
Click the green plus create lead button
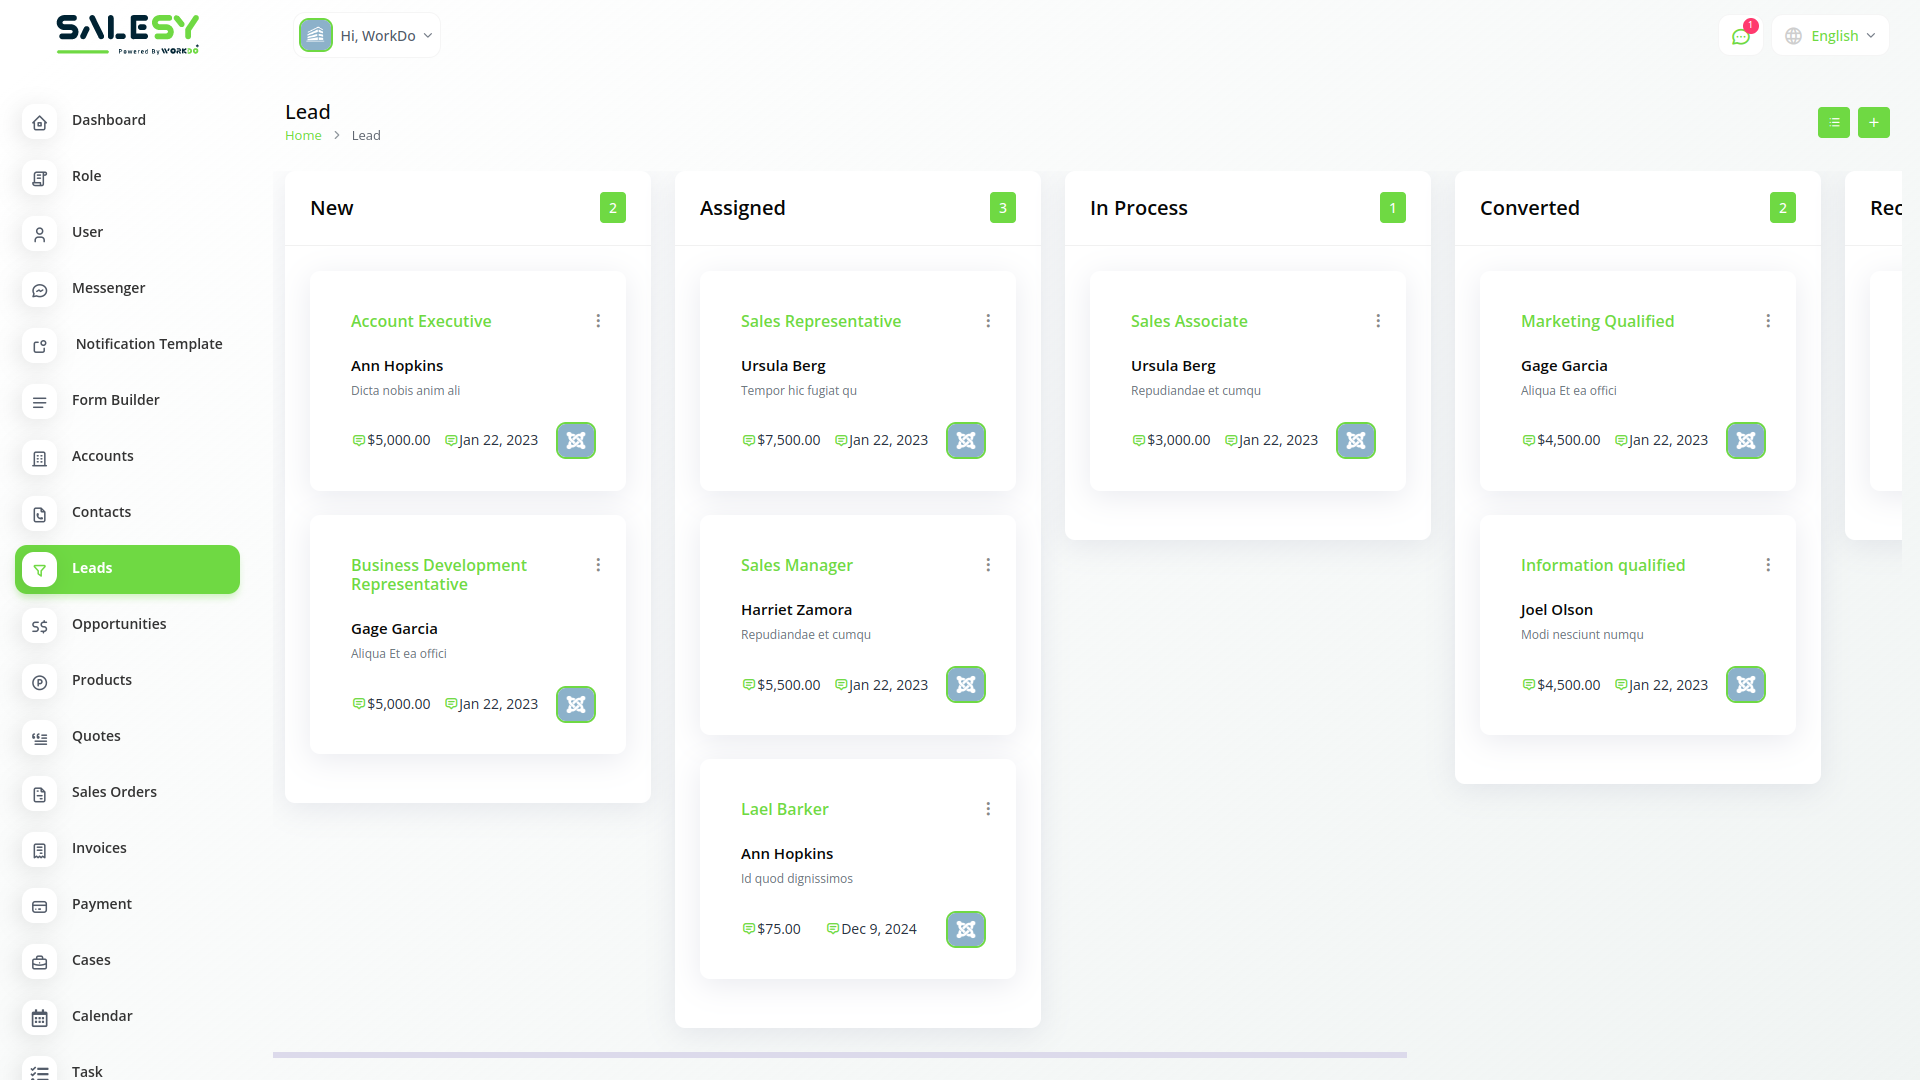coord(1873,122)
